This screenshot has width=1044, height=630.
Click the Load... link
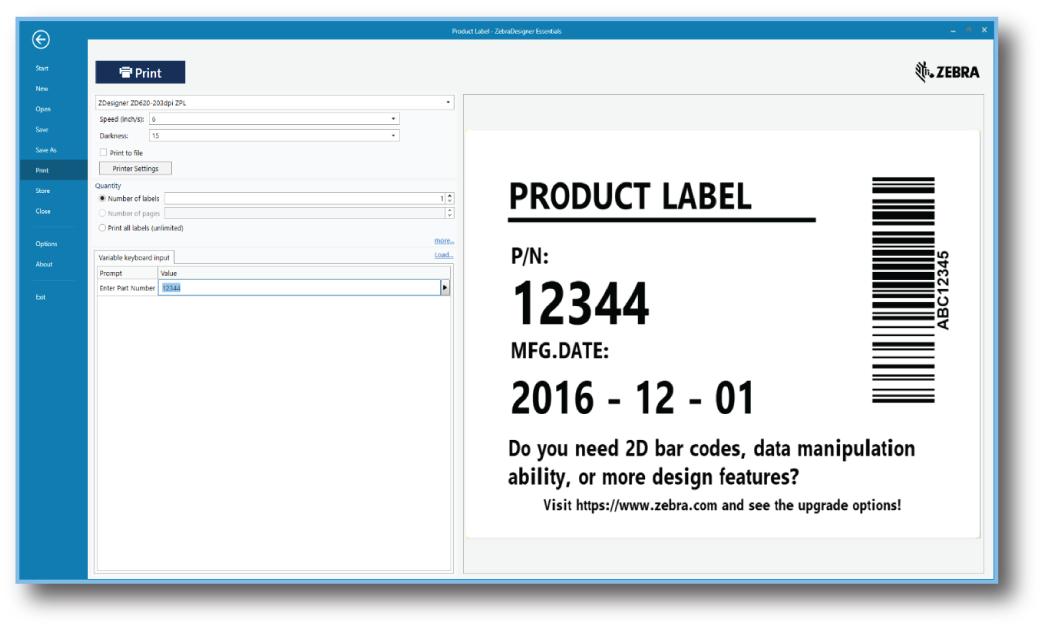pyautogui.click(x=444, y=256)
